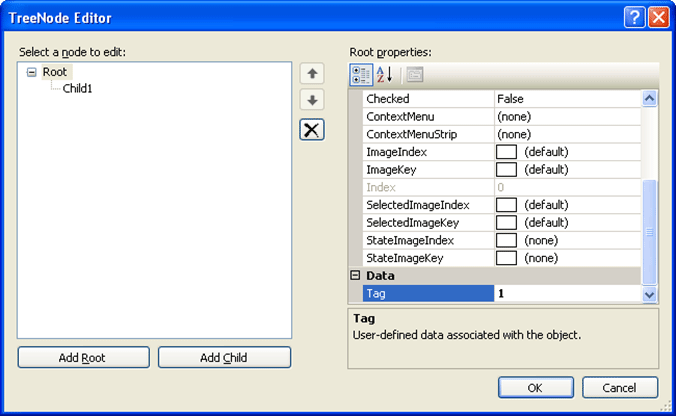This screenshot has width=676, height=416.
Task: Click Add Child button
Action: pyautogui.click(x=224, y=357)
